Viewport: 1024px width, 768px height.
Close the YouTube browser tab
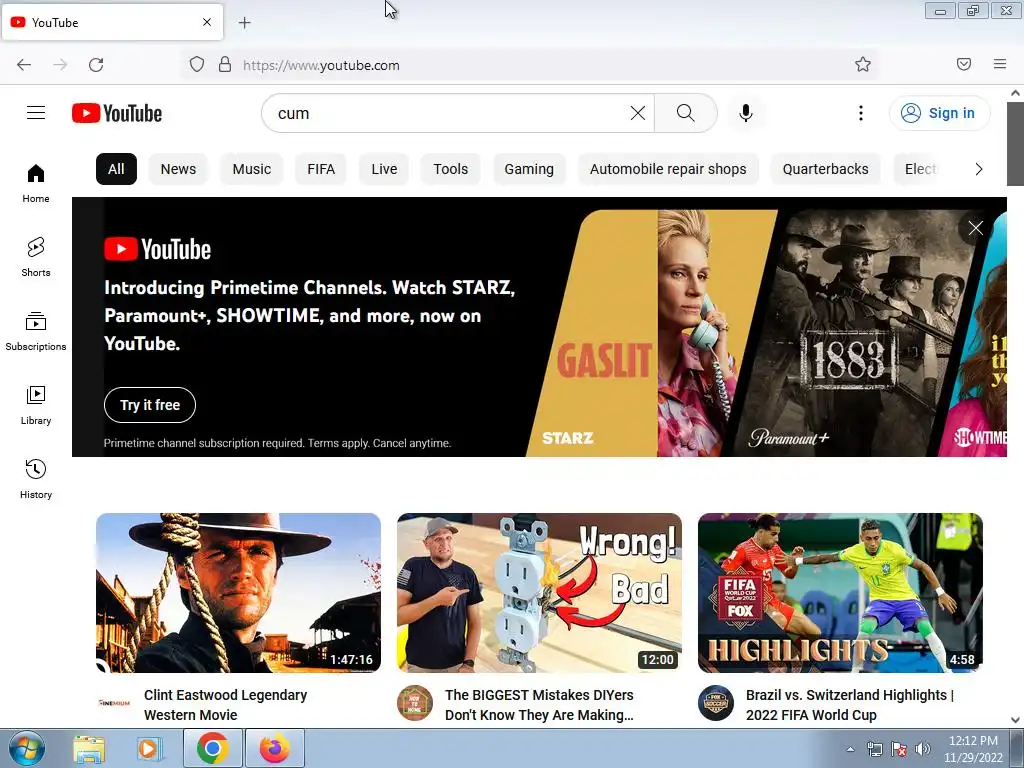click(207, 22)
